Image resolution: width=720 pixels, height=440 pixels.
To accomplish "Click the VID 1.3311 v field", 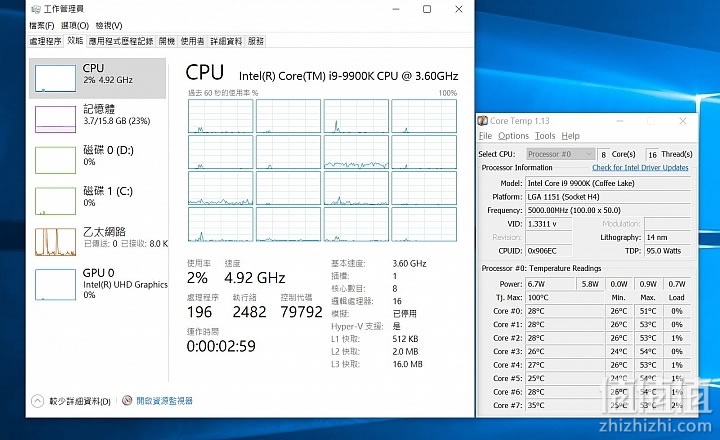I will click(x=549, y=224).
